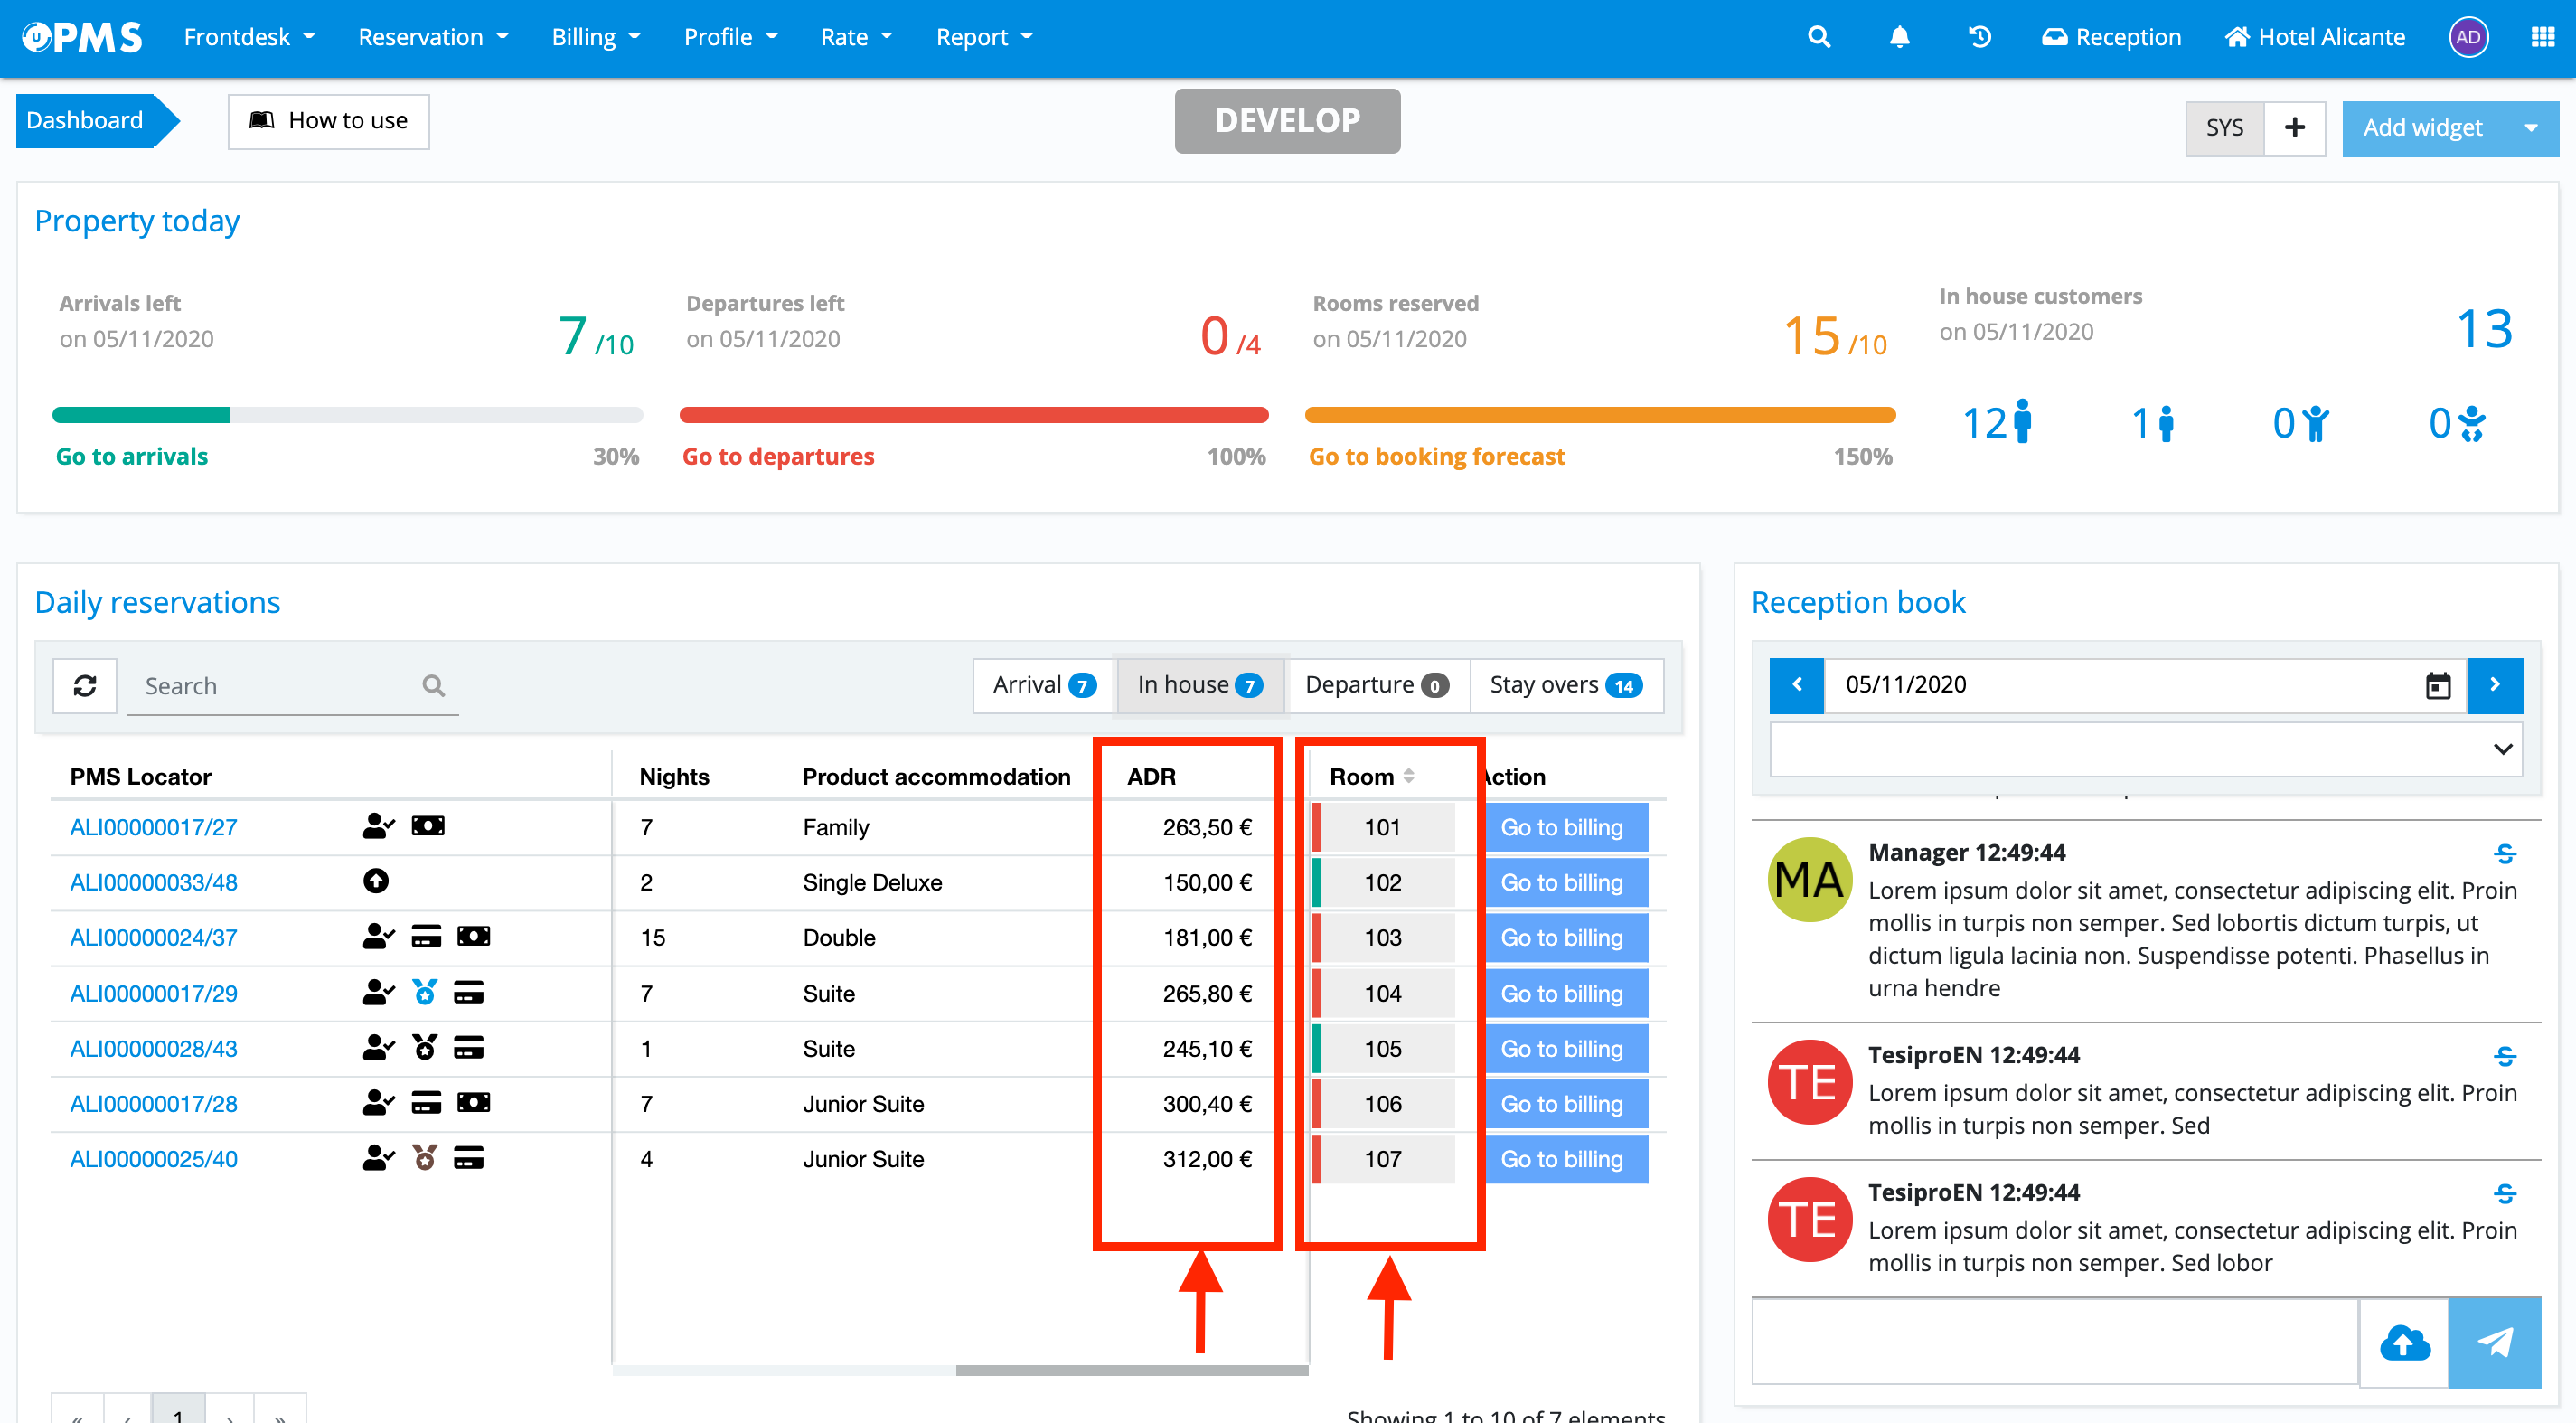This screenshot has height=1423, width=2576.
Task: Open the Frontdesk menu
Action: pyautogui.click(x=249, y=37)
